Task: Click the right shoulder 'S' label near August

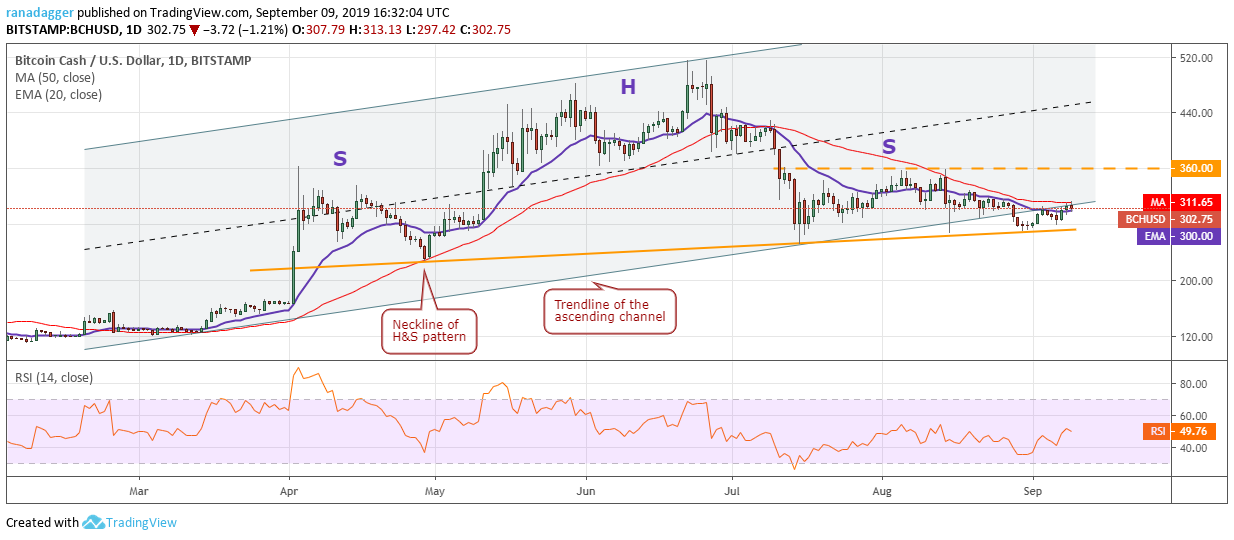Action: [888, 146]
